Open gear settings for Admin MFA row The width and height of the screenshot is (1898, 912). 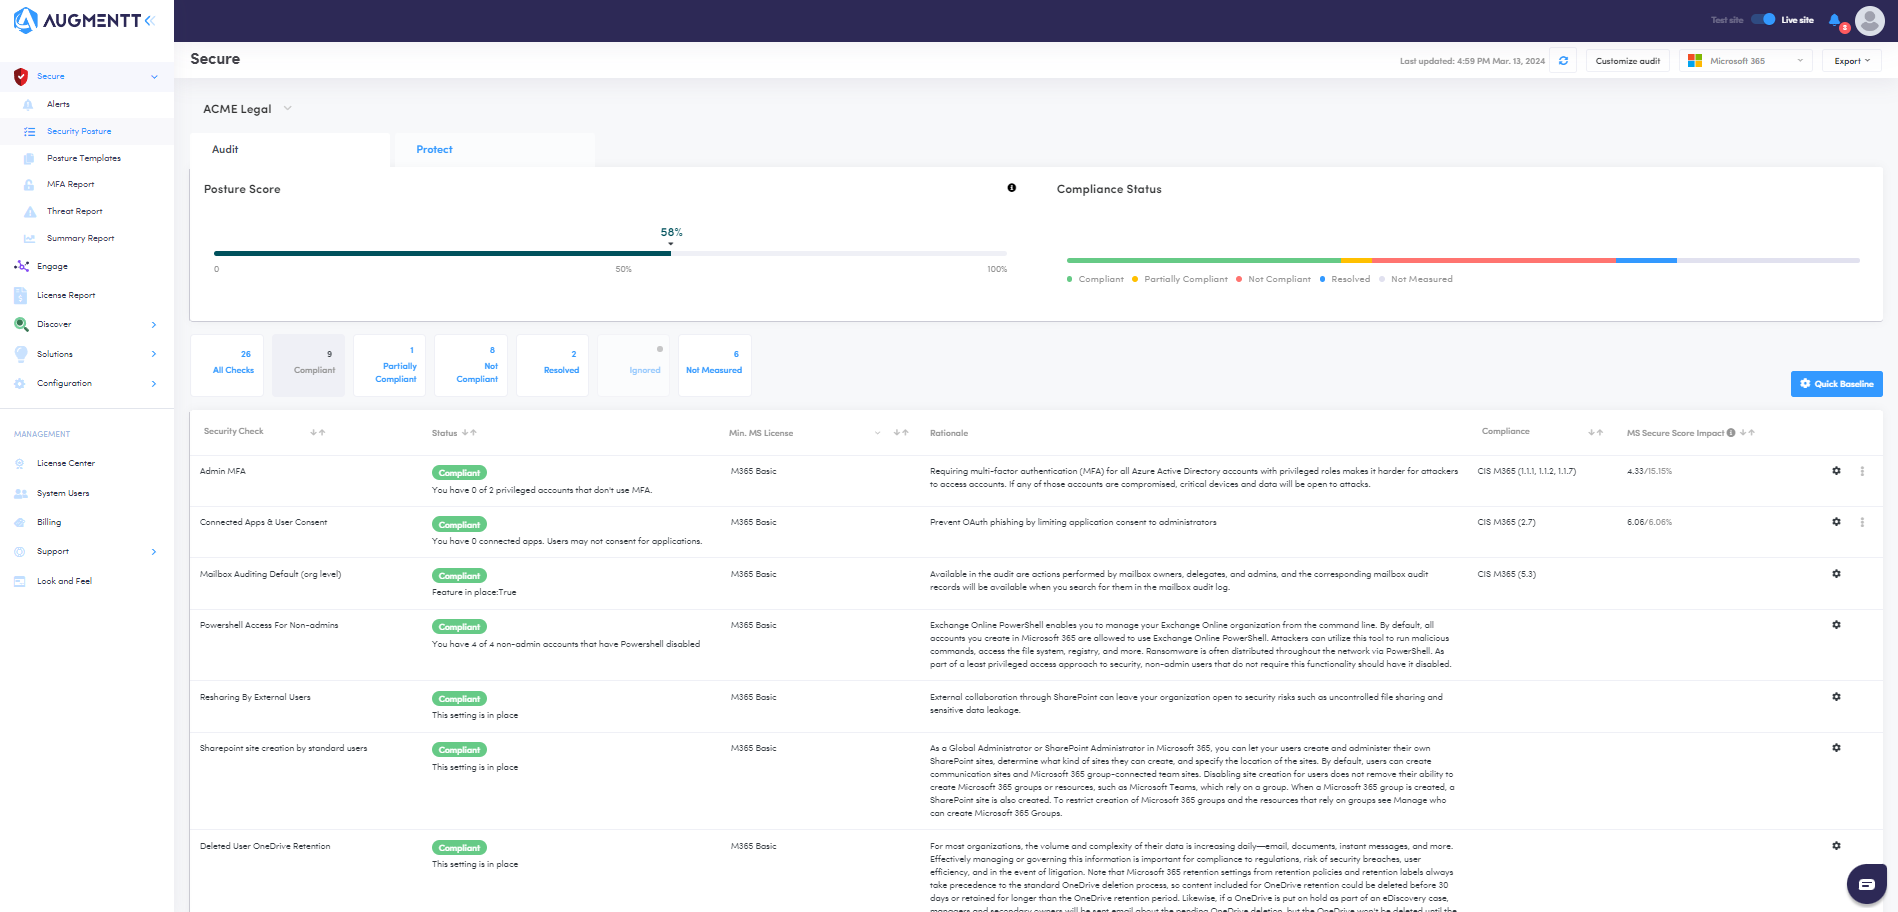pyautogui.click(x=1836, y=471)
